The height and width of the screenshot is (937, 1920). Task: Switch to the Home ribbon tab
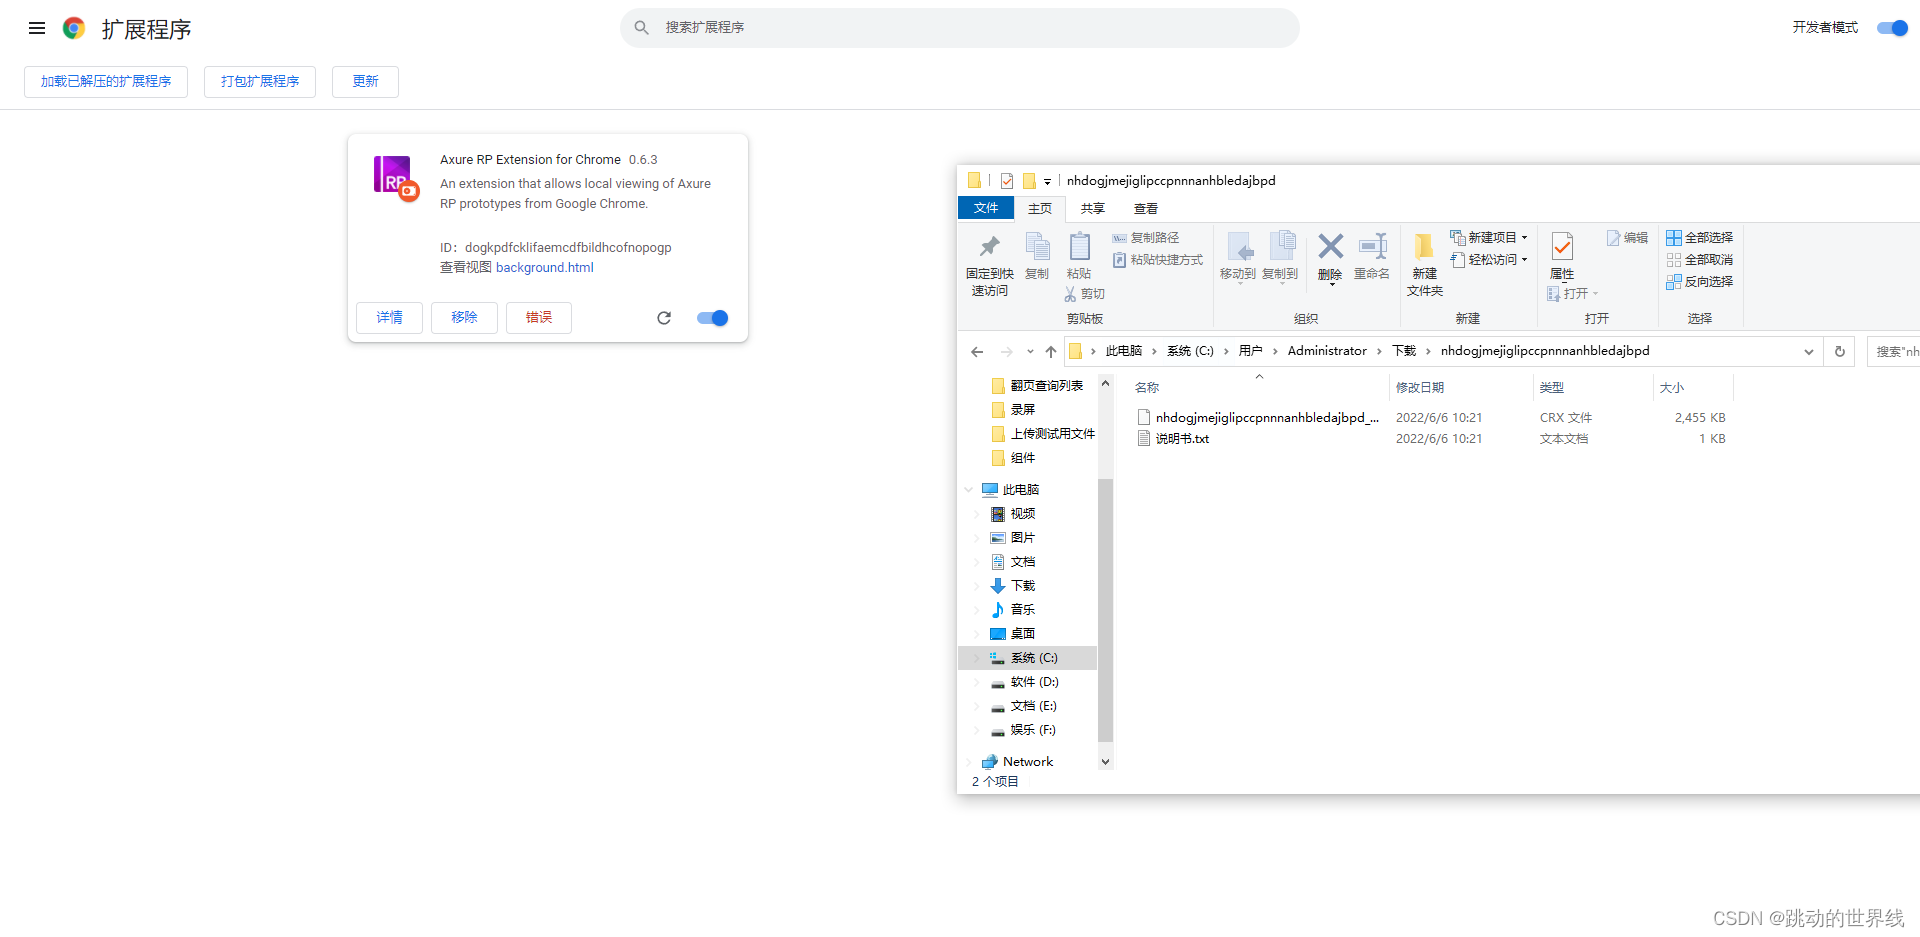pos(1040,208)
